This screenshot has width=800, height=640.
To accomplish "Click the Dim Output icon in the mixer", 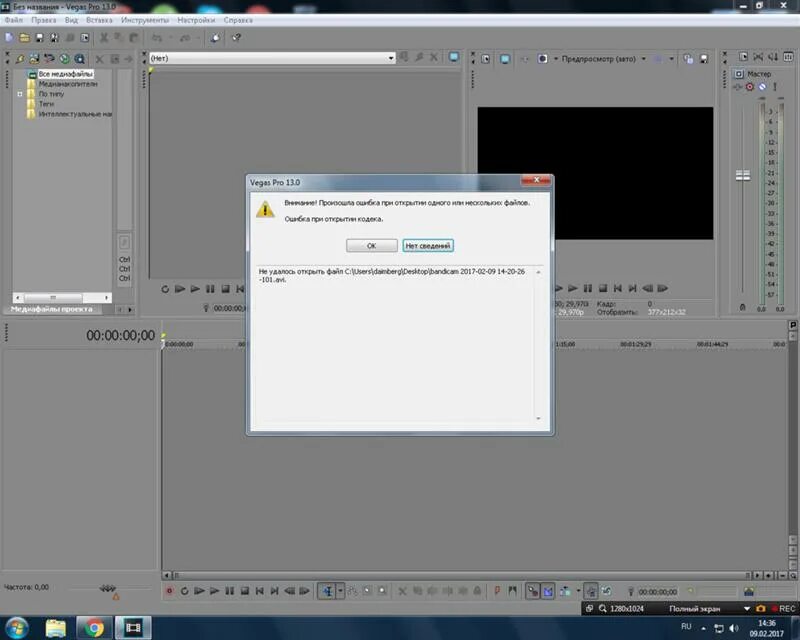I will pos(773,57).
